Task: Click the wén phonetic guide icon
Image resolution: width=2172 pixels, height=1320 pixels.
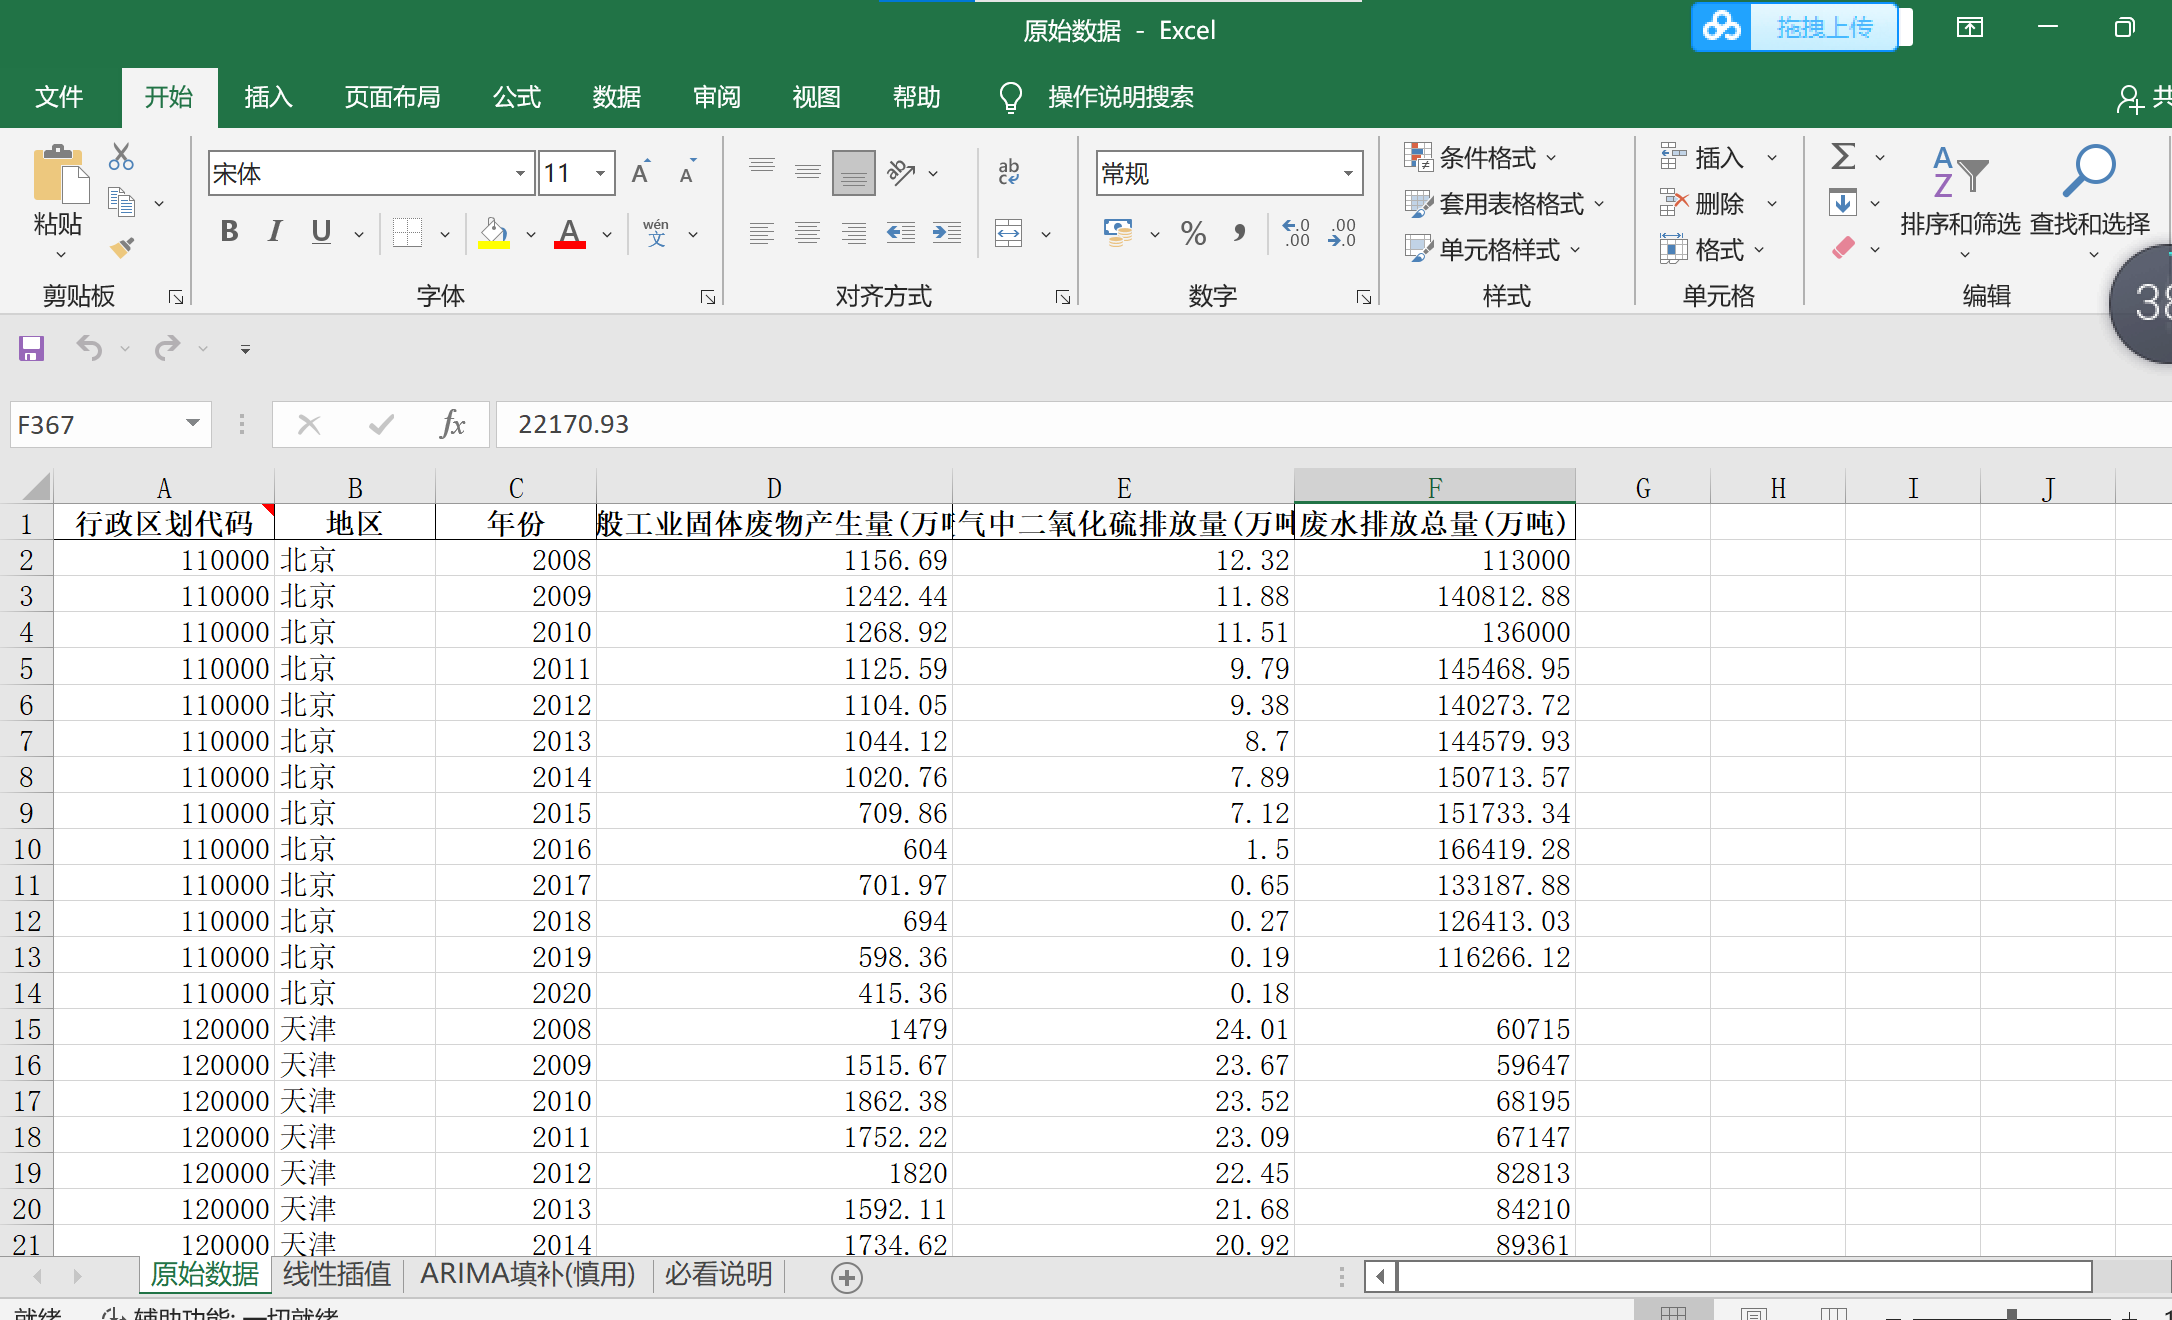Action: [x=656, y=233]
